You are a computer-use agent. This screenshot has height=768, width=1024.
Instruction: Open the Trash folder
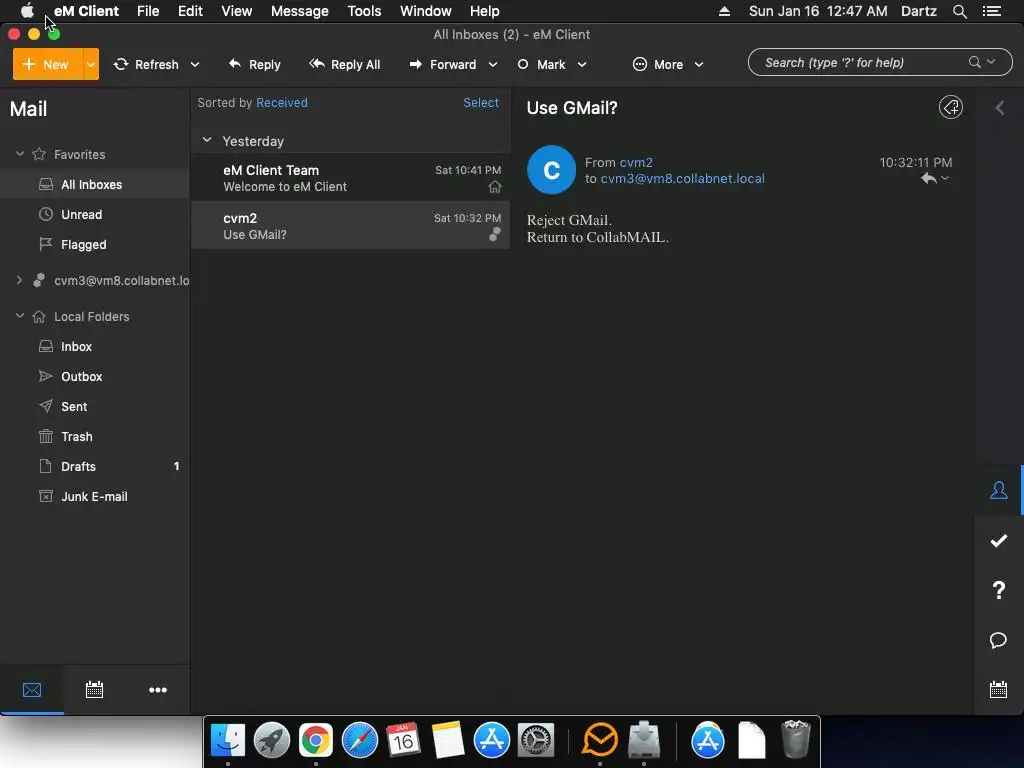point(95,436)
